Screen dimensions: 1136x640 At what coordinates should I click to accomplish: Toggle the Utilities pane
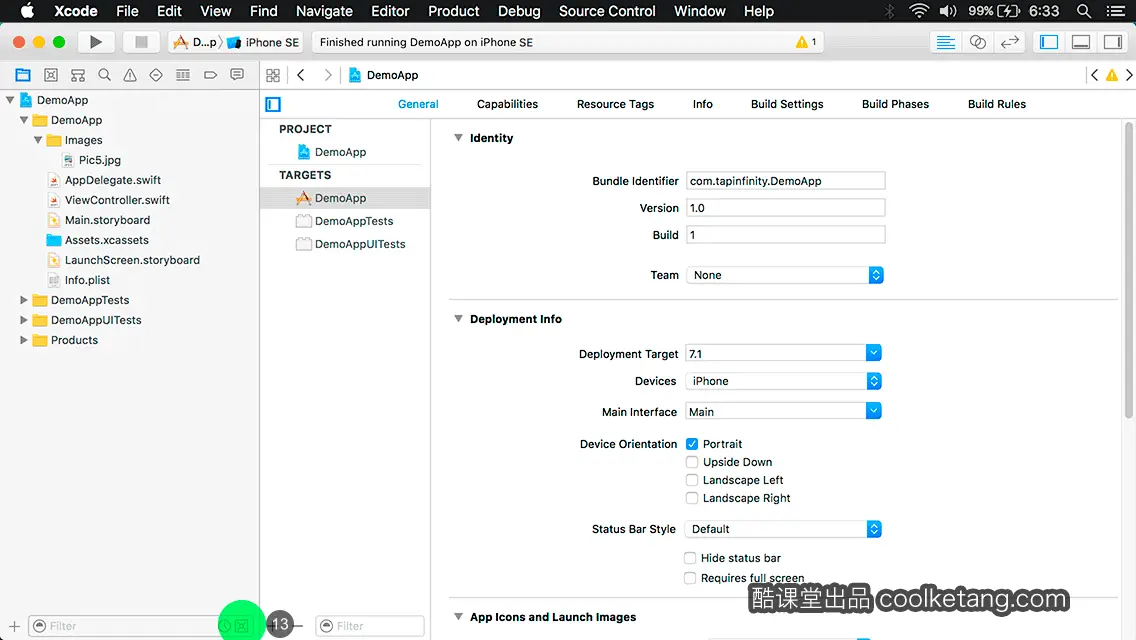(1113, 42)
